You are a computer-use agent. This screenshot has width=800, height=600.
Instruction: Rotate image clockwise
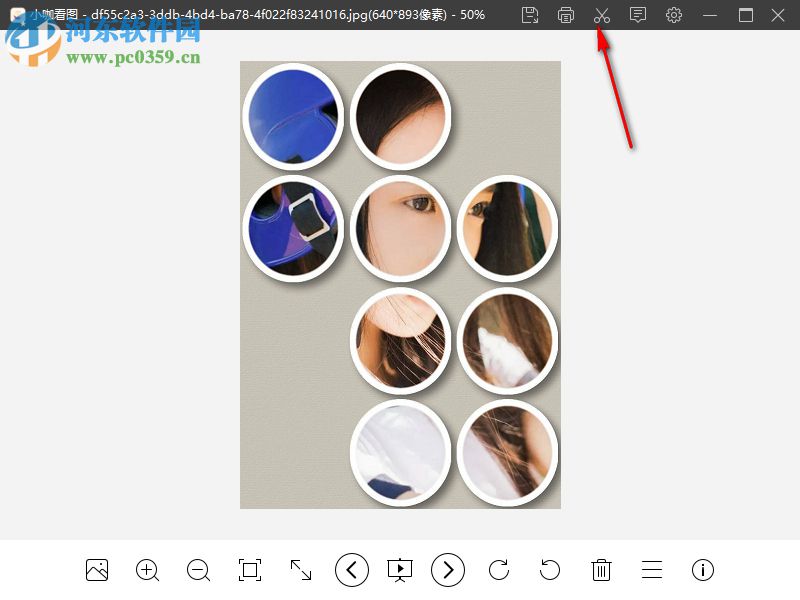[498, 570]
